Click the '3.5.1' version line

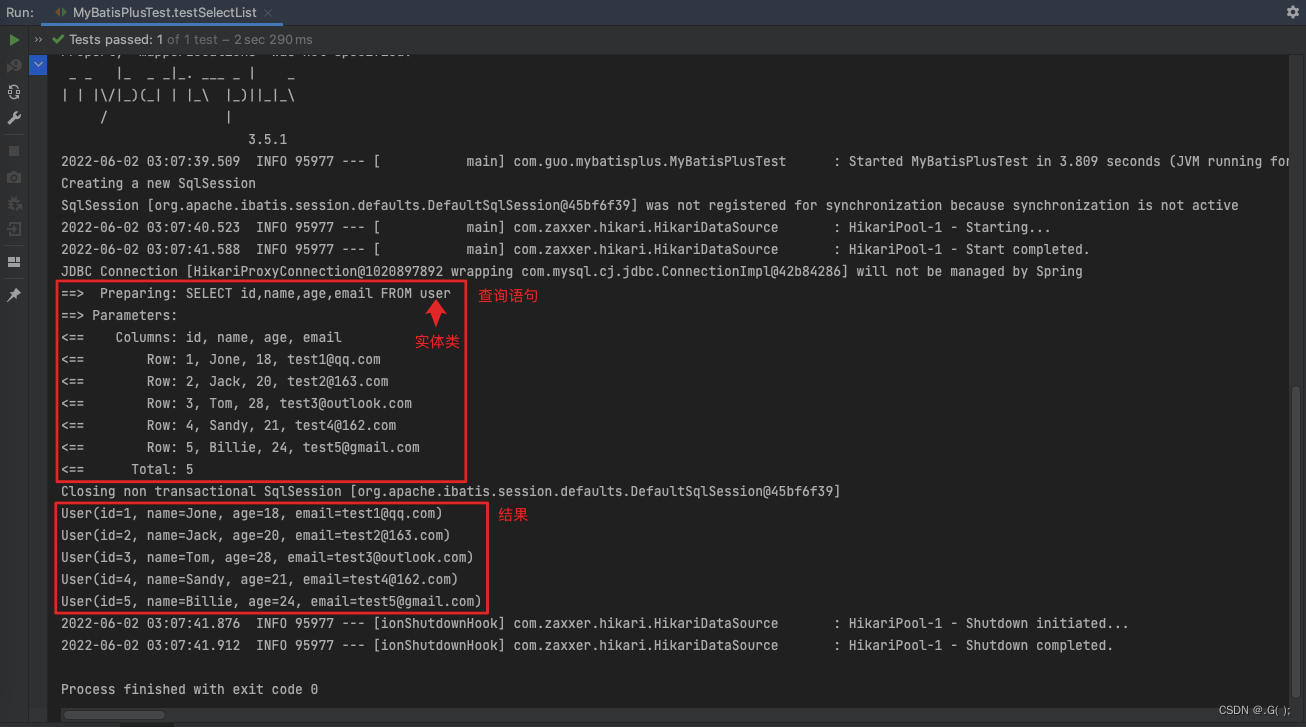pos(267,139)
